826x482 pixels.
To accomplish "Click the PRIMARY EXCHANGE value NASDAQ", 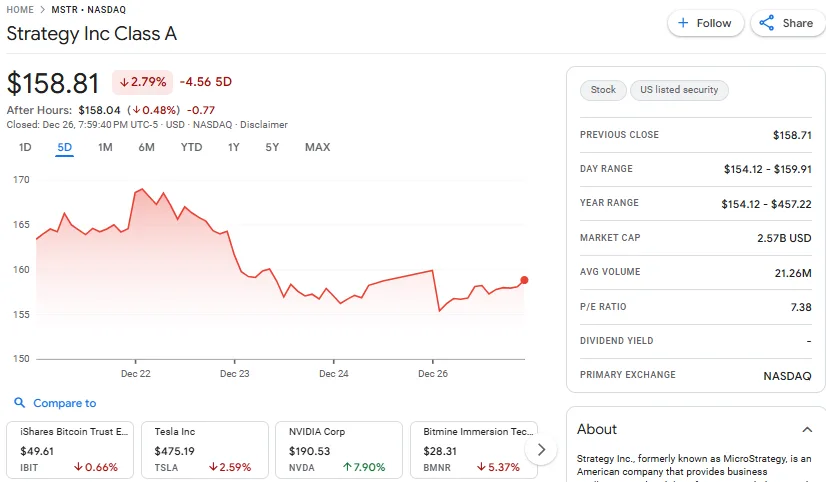I will tap(787, 376).
